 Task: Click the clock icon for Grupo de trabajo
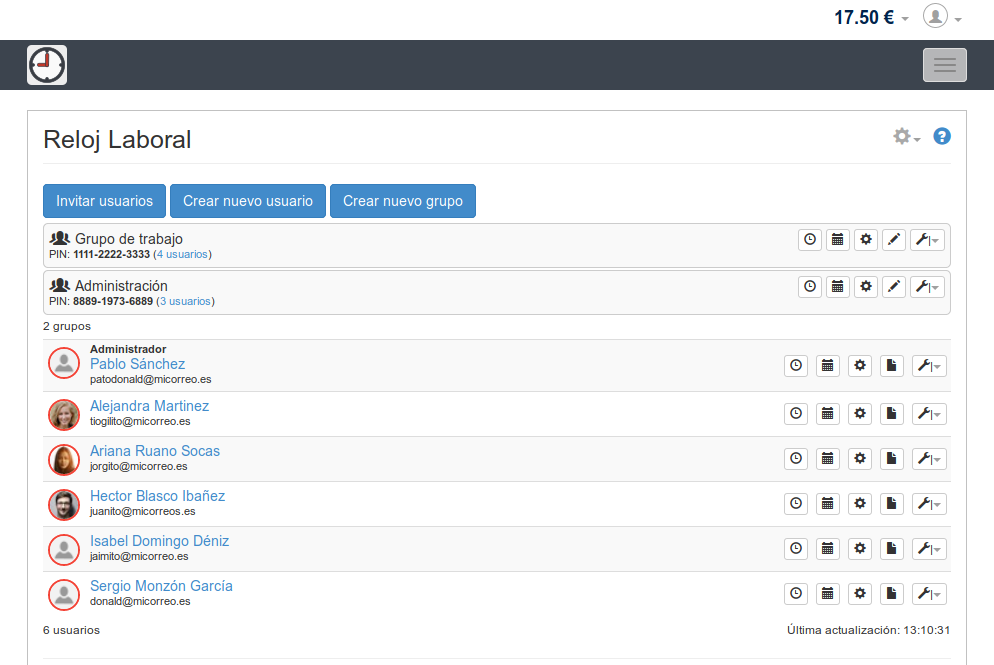point(810,240)
